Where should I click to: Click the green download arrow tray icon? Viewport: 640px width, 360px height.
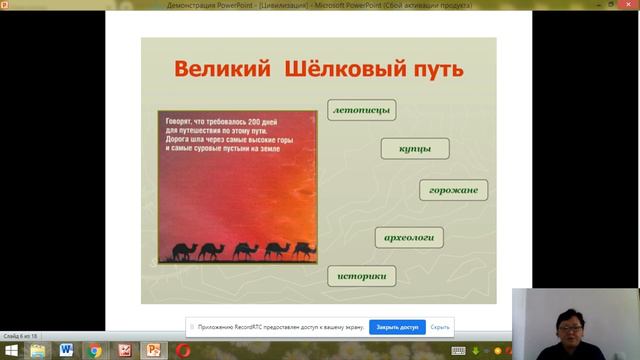[476, 351]
